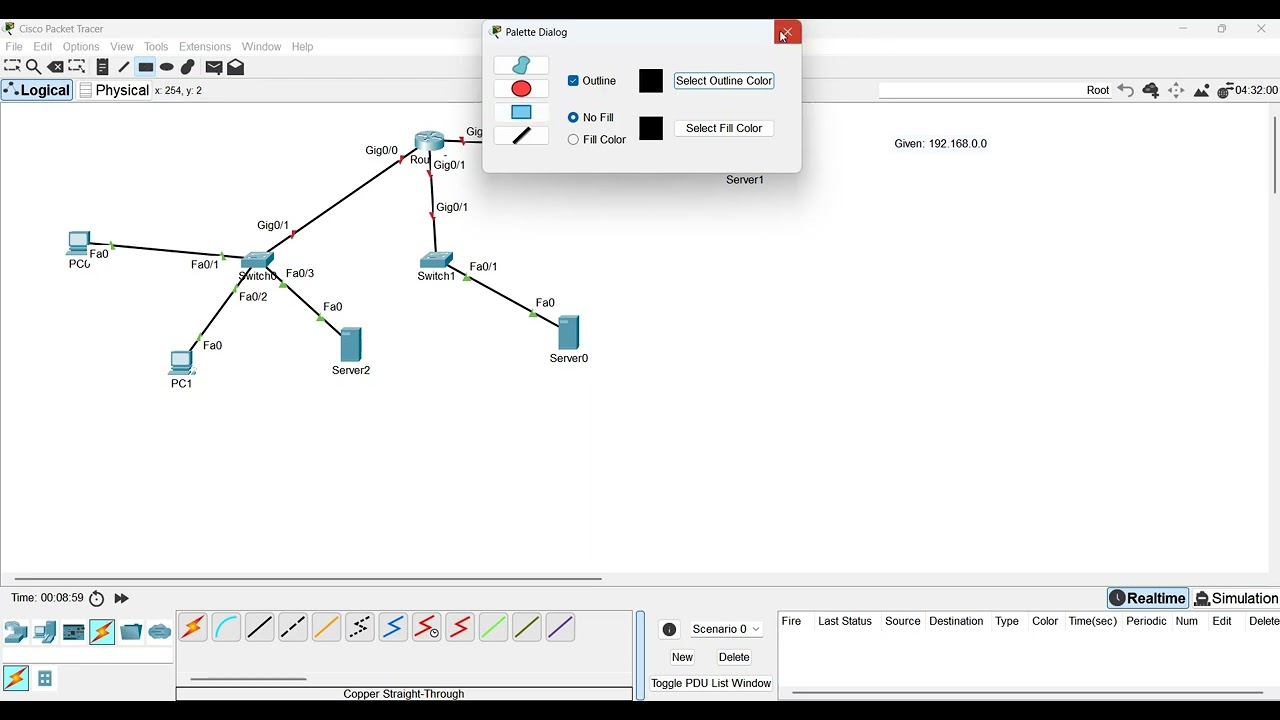Open the View menu

(x=122, y=47)
